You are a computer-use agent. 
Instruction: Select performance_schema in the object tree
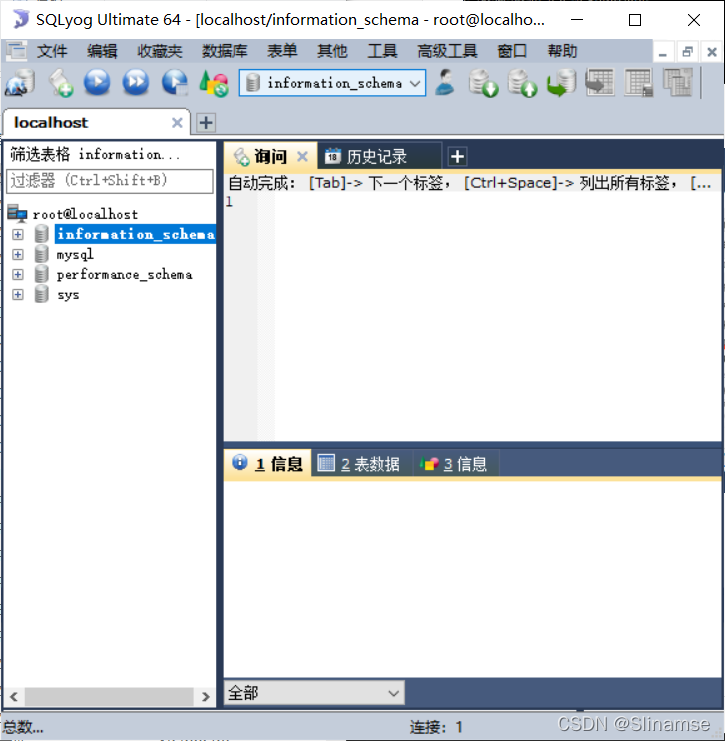(x=124, y=275)
